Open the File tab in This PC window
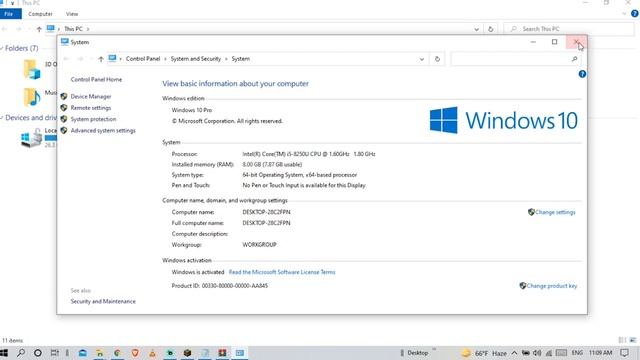 9,14
